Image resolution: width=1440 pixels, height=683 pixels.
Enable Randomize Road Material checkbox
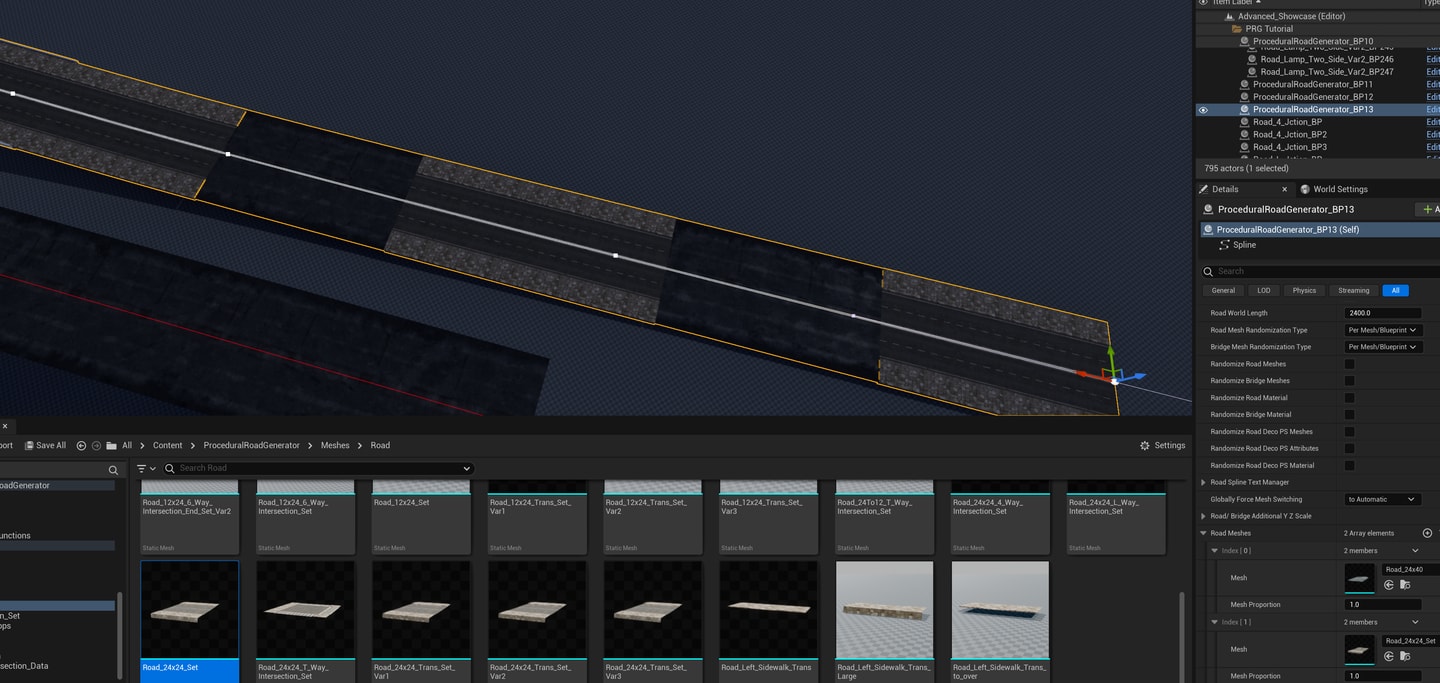coord(1349,398)
